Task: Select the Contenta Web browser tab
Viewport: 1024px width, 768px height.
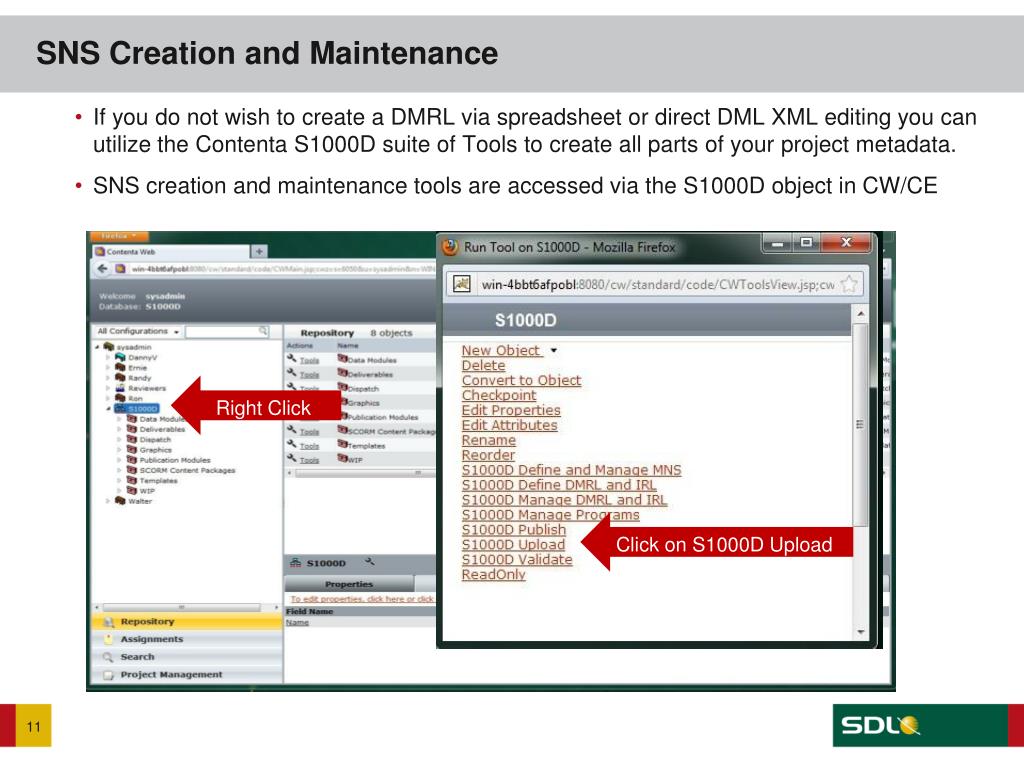Action: coord(171,251)
